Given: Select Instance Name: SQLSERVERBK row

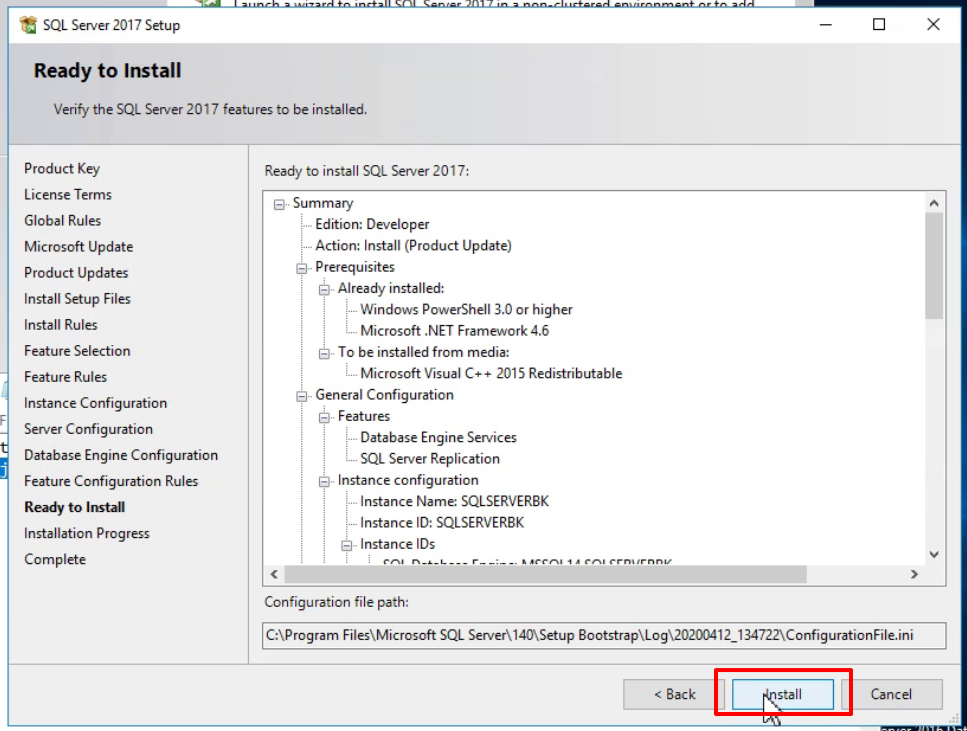Looking at the screenshot, I should click(x=455, y=502).
